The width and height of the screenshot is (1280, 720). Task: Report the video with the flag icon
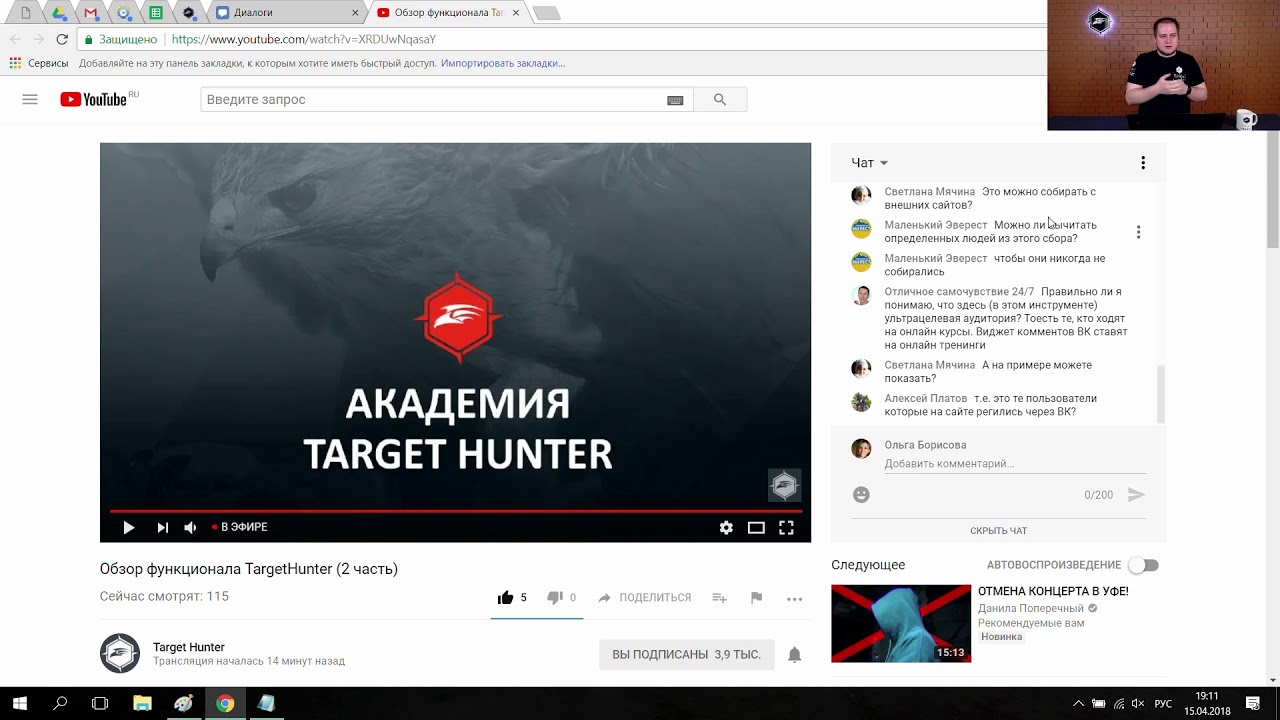click(756, 598)
